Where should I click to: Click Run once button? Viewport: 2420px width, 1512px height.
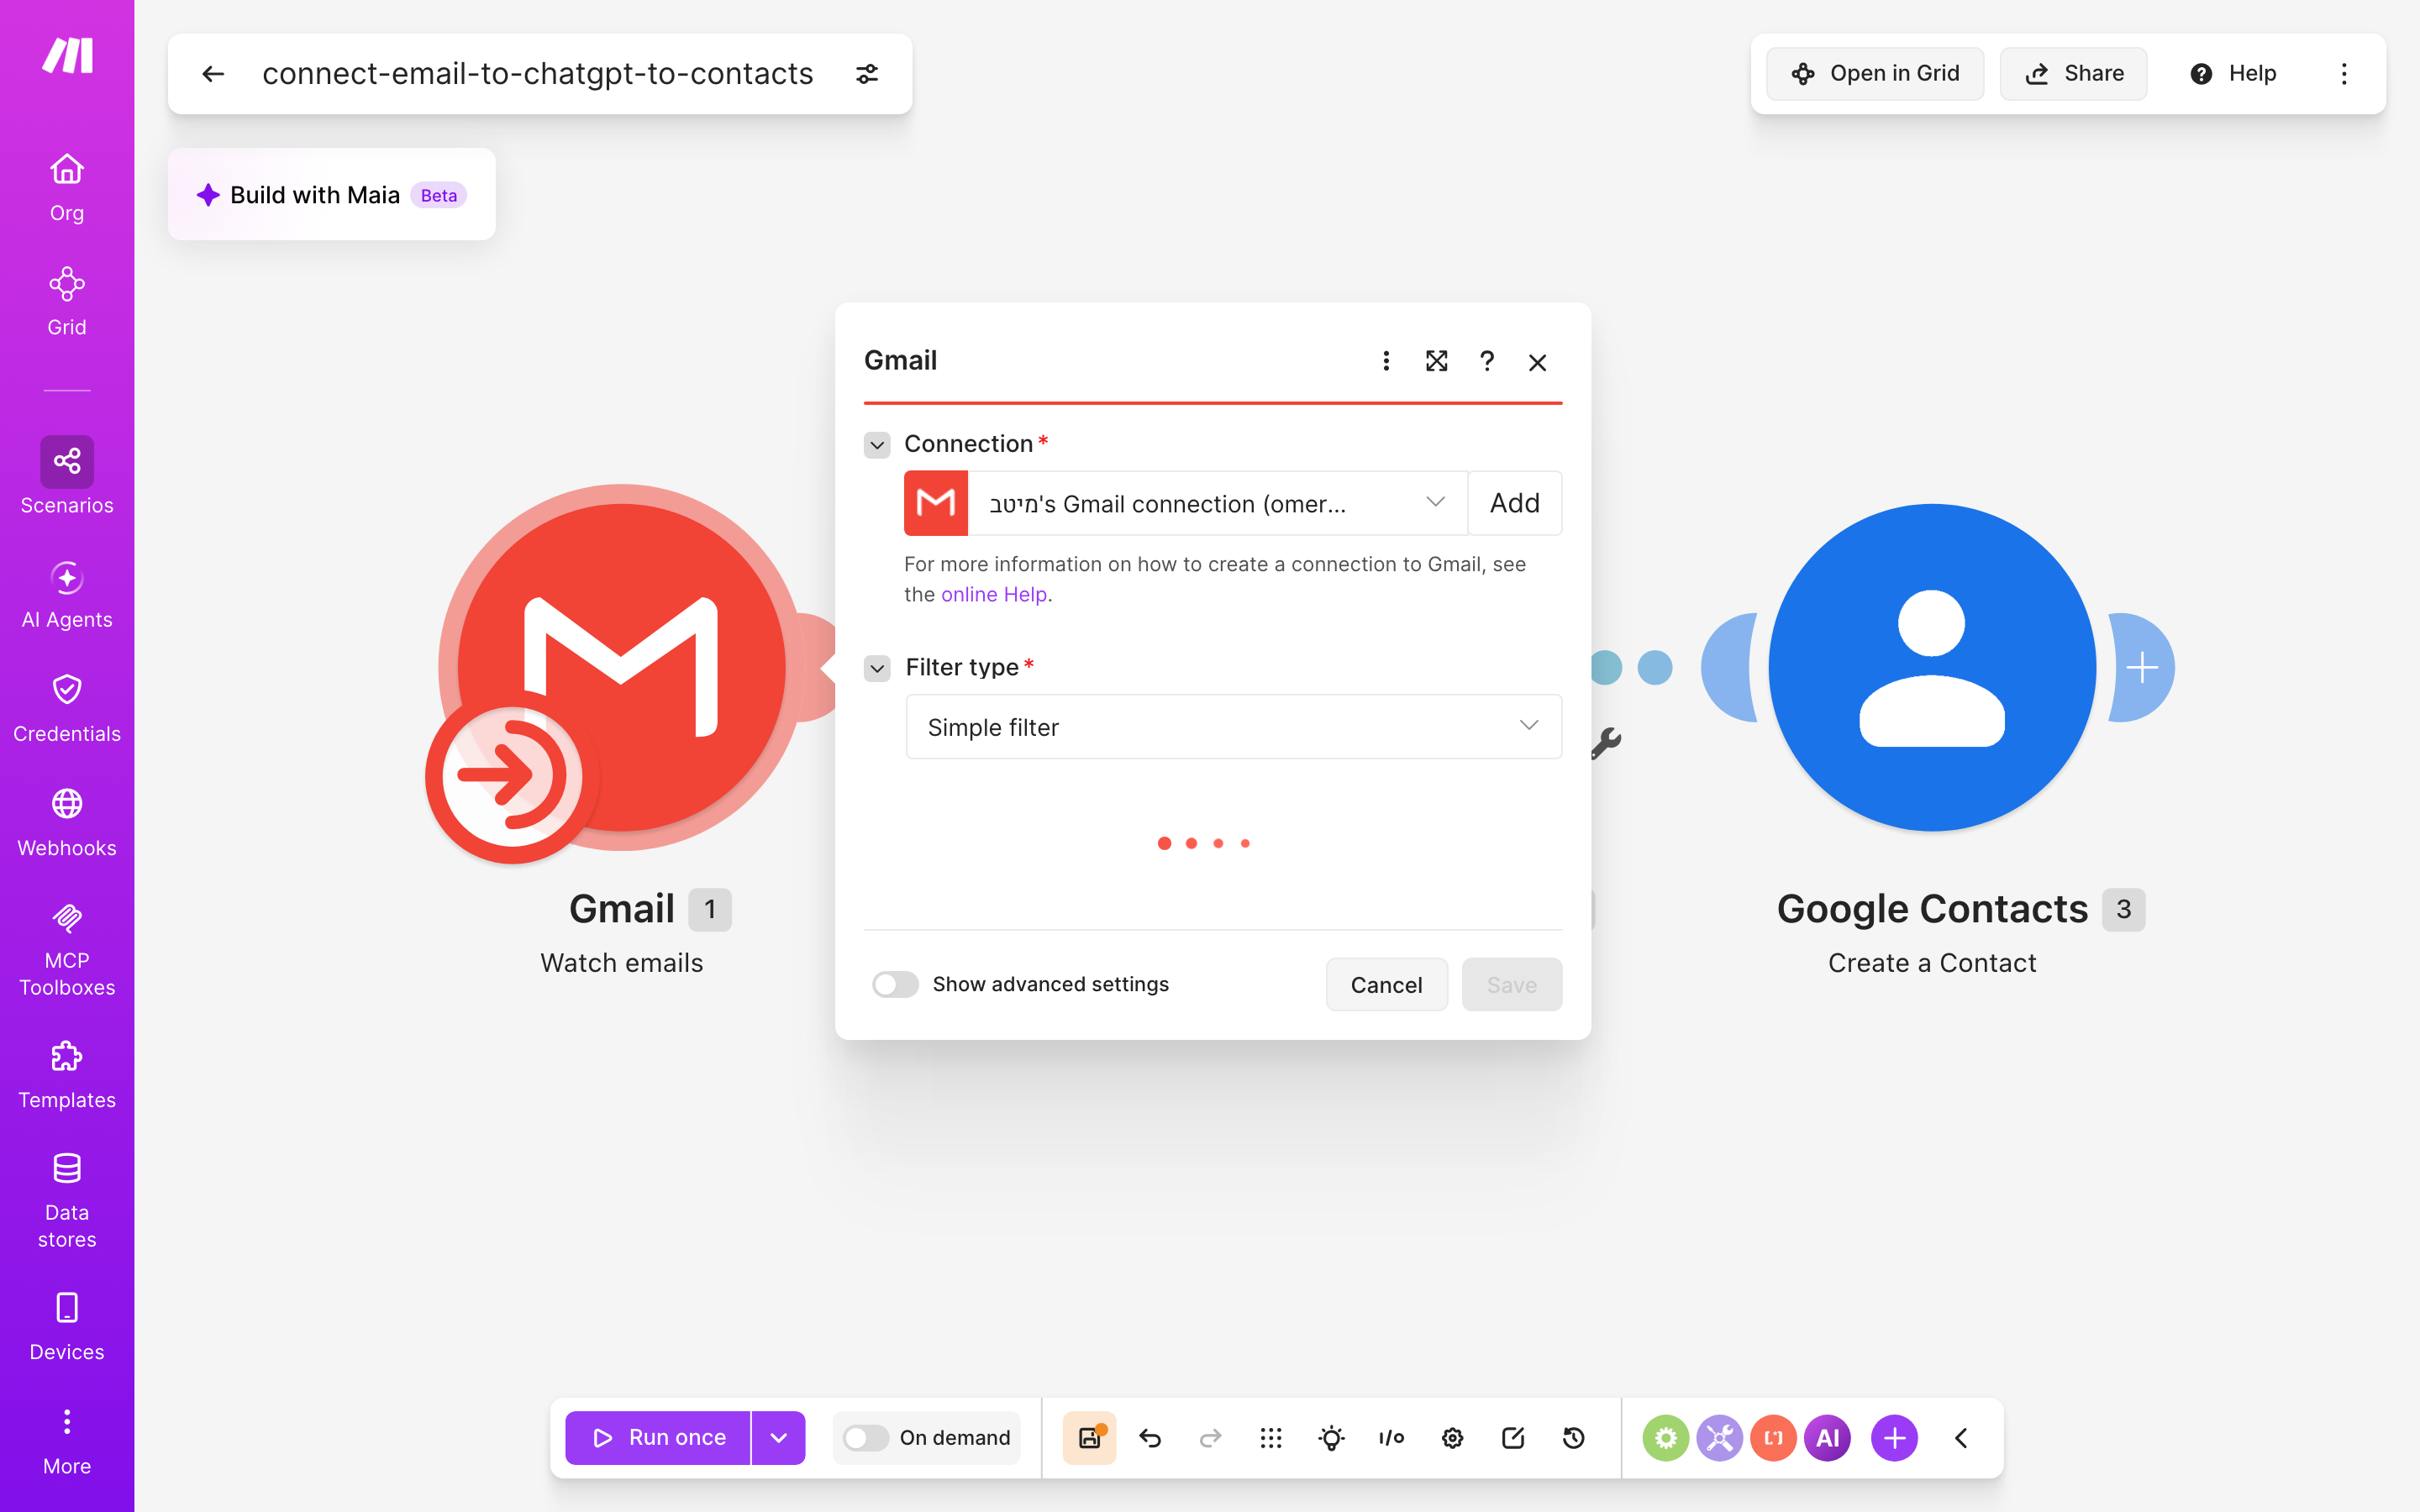[x=658, y=1438]
